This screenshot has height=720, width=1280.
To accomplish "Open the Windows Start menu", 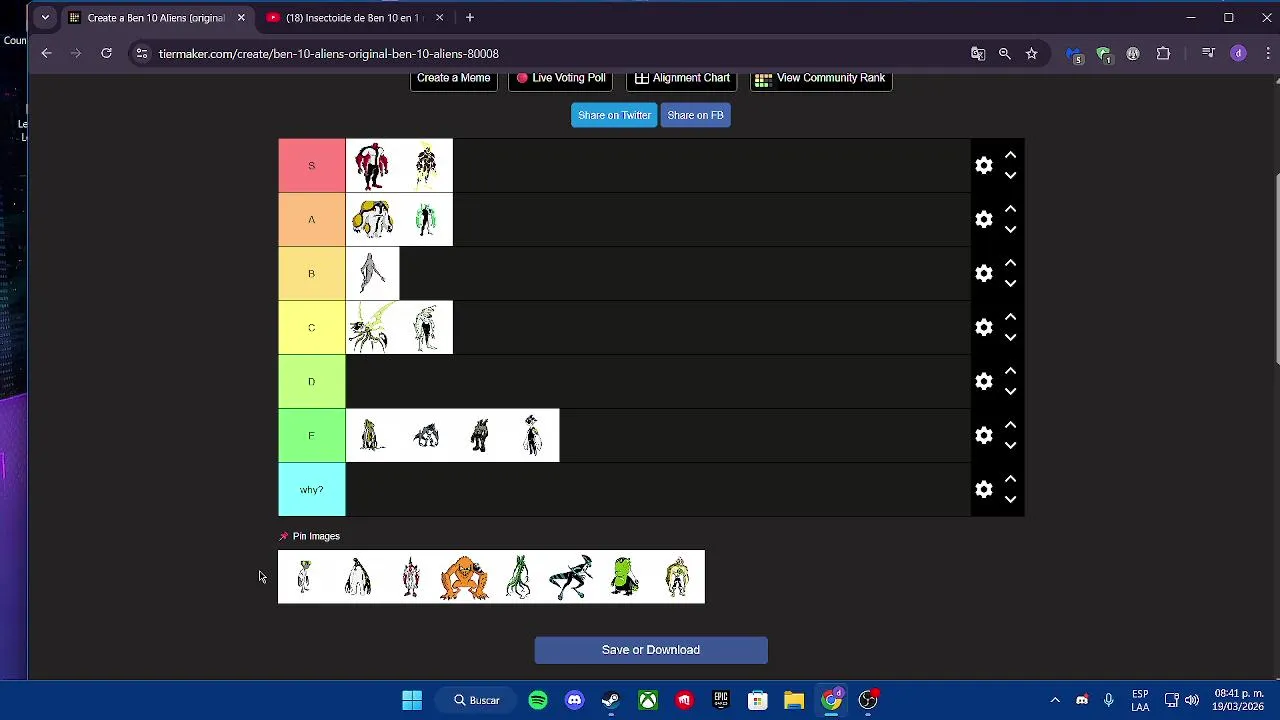I will [x=412, y=700].
